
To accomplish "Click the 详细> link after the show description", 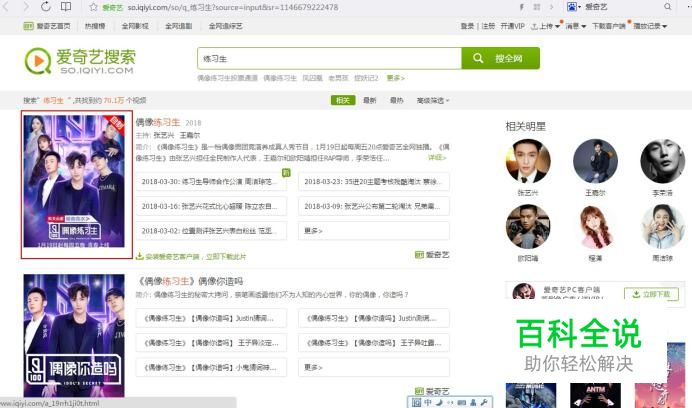I will [437, 158].
